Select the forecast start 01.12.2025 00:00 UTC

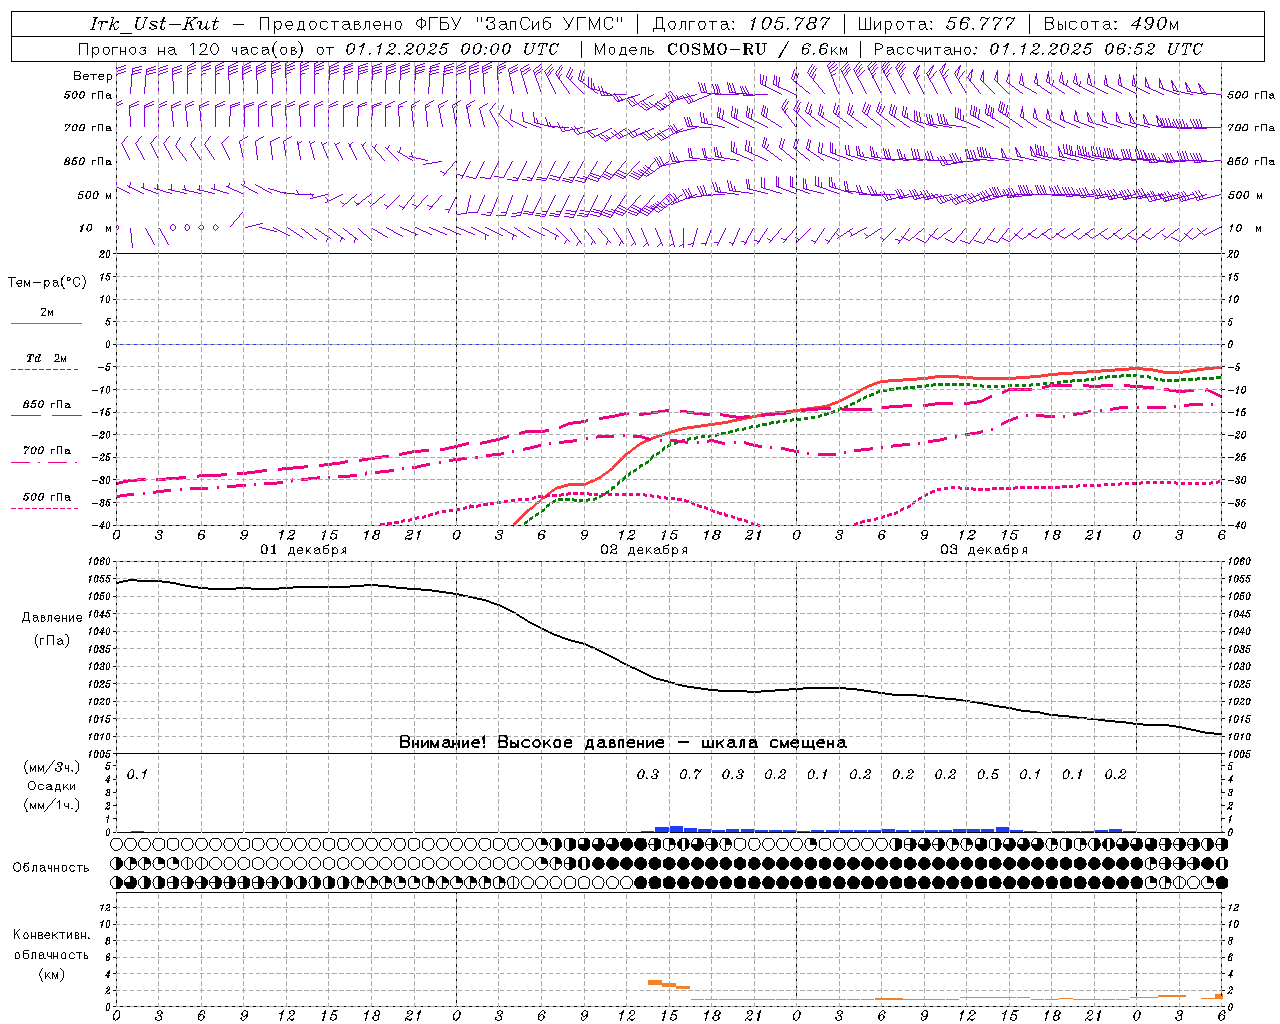452,49
